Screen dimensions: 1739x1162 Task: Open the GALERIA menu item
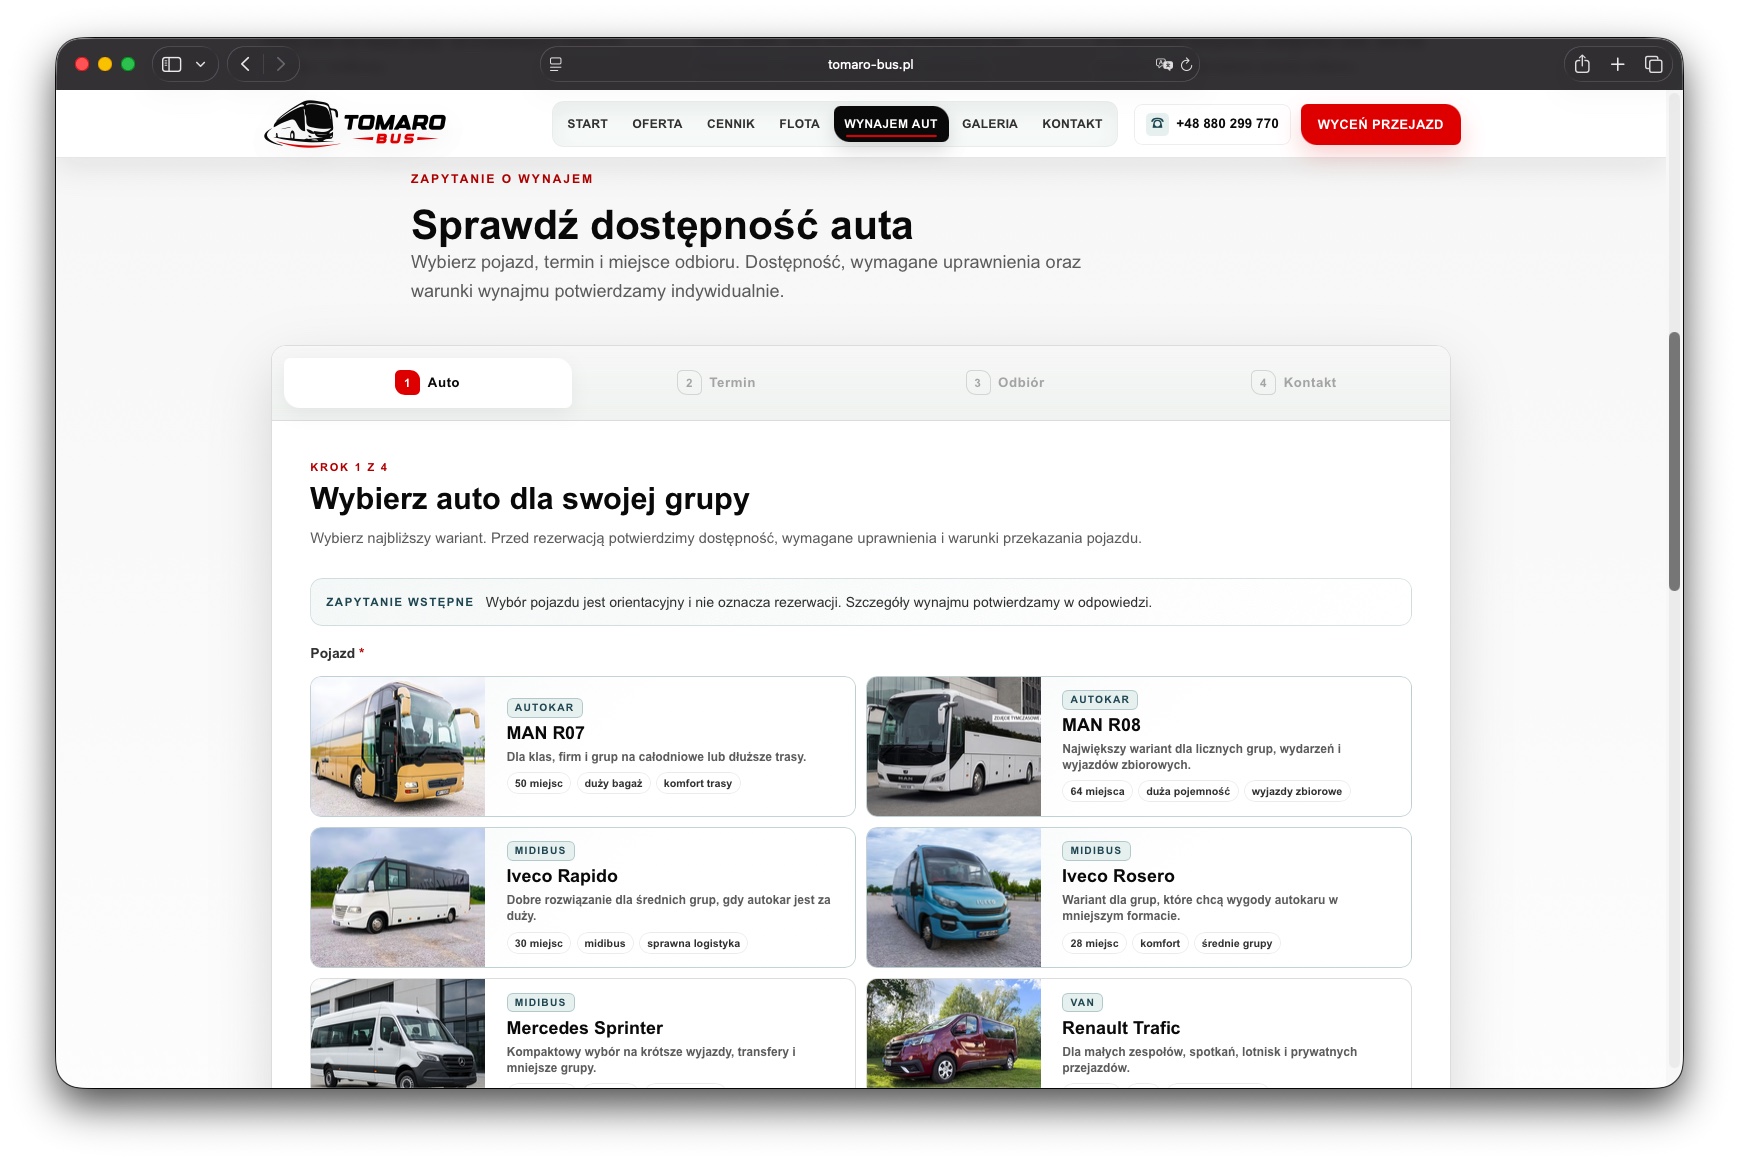pos(990,124)
